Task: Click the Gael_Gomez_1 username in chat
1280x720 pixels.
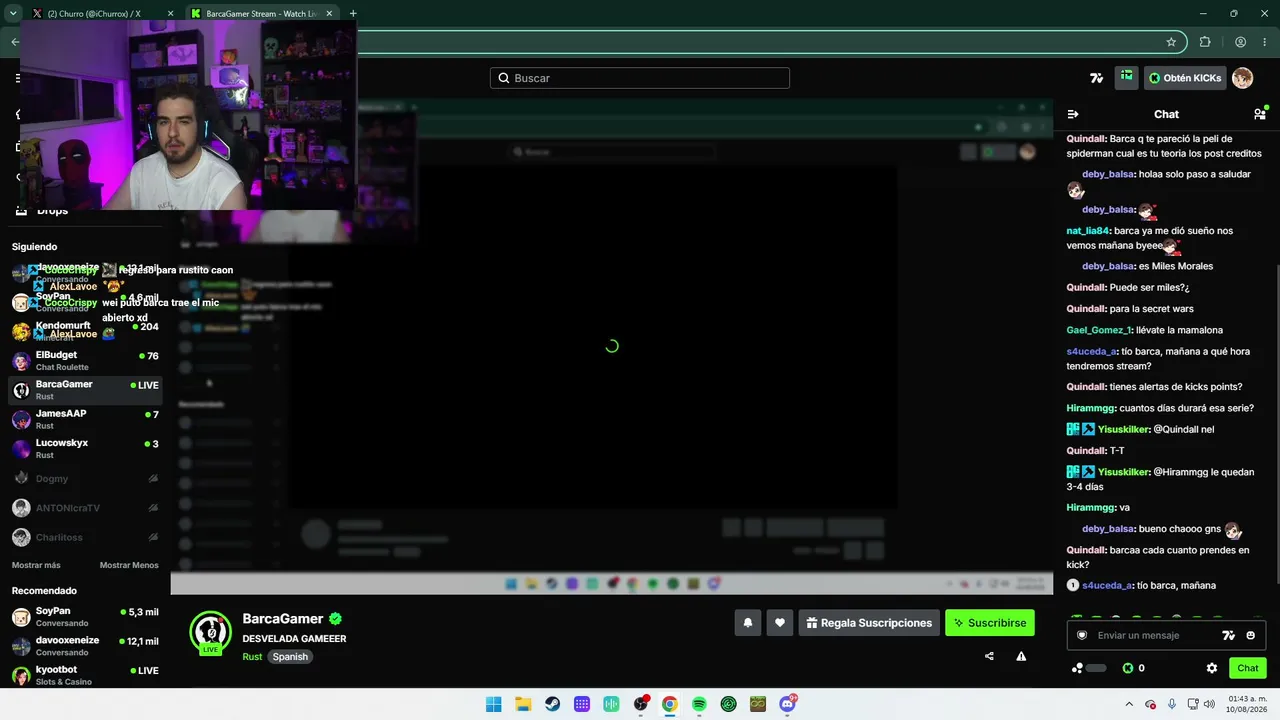Action: [1099, 330]
